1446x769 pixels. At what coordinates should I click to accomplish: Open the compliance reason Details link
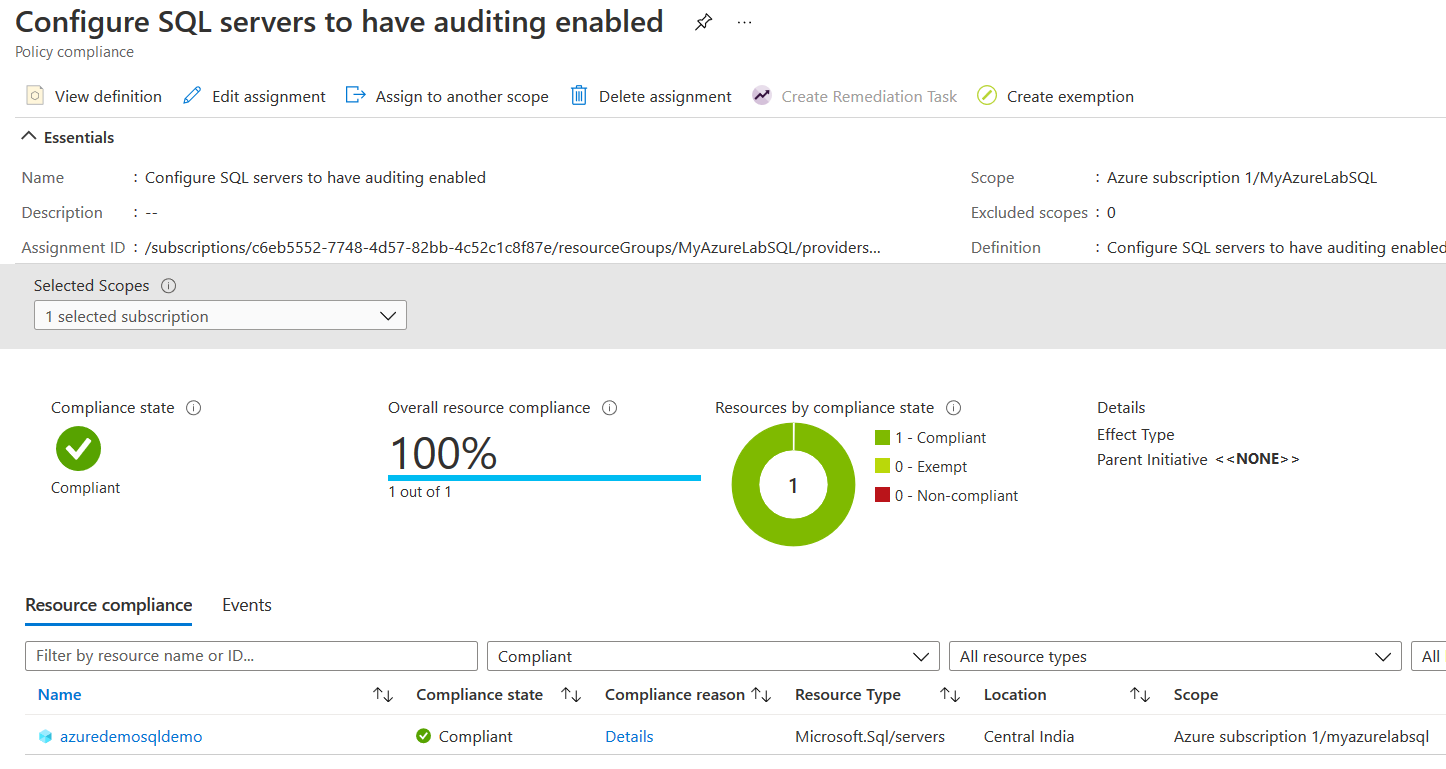pos(629,737)
